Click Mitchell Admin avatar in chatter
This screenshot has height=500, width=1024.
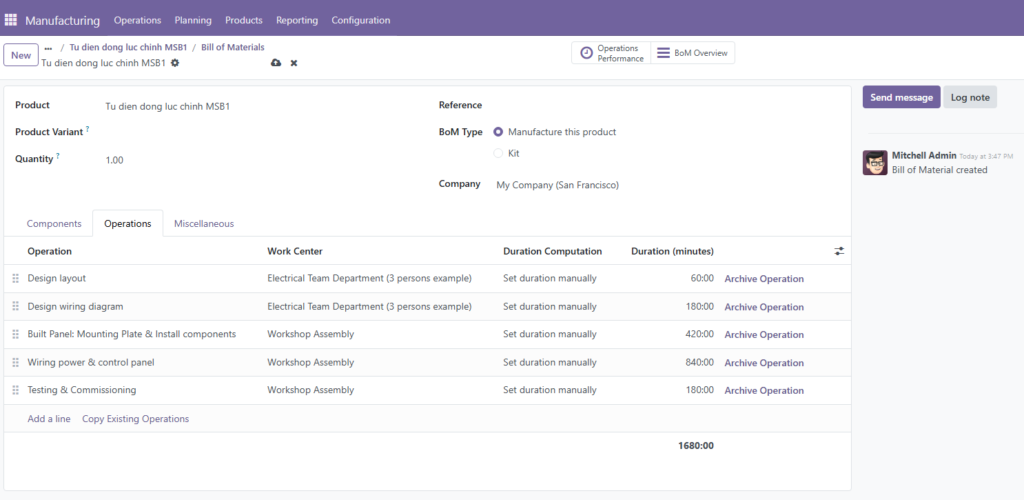(875, 163)
